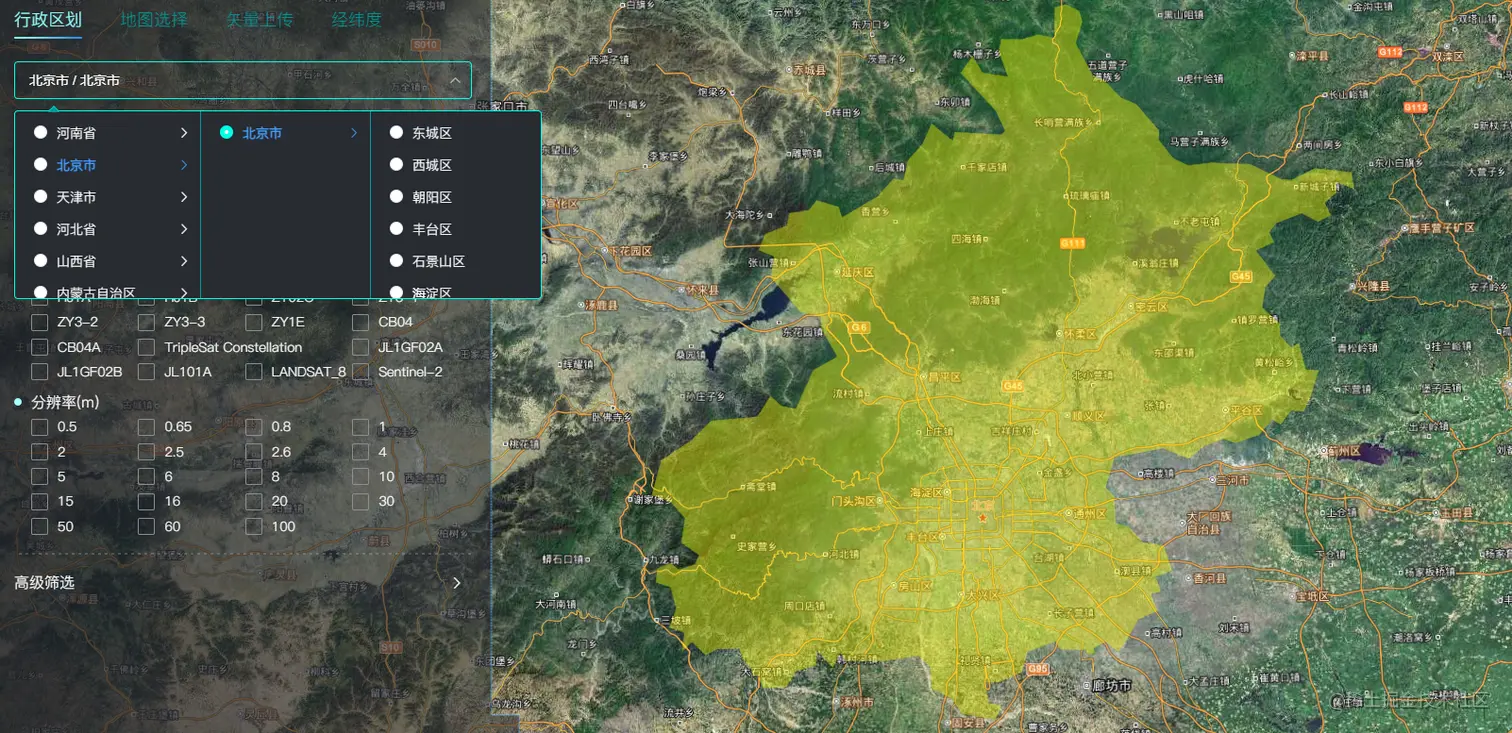The height and width of the screenshot is (733, 1512).
Task: Enable the ZY1E satellite checkbox
Action: (254, 322)
